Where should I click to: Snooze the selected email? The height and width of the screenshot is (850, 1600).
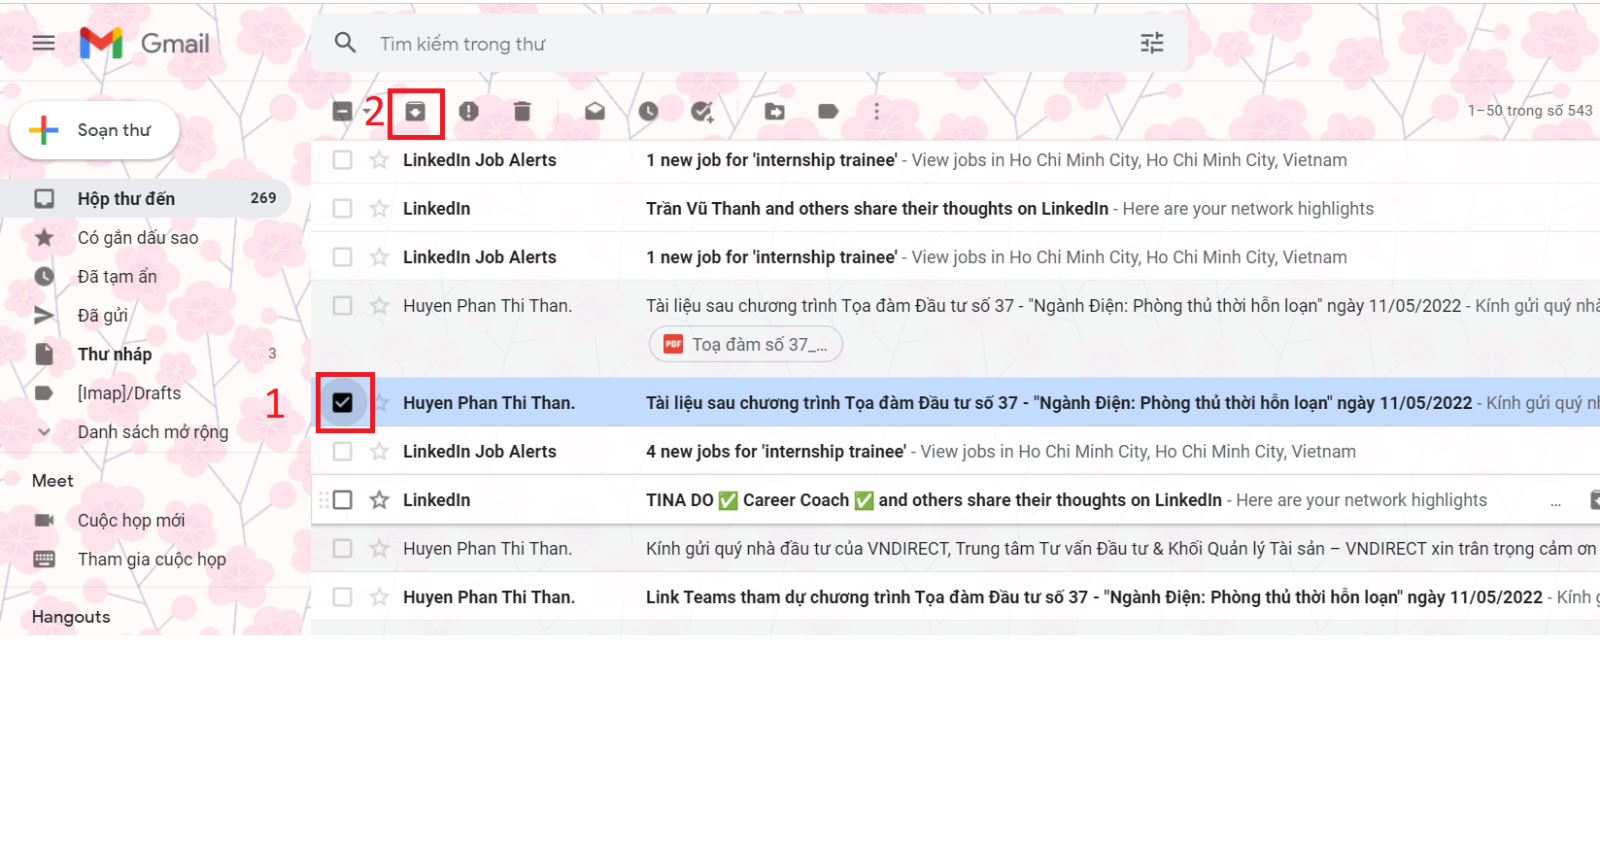(x=648, y=111)
